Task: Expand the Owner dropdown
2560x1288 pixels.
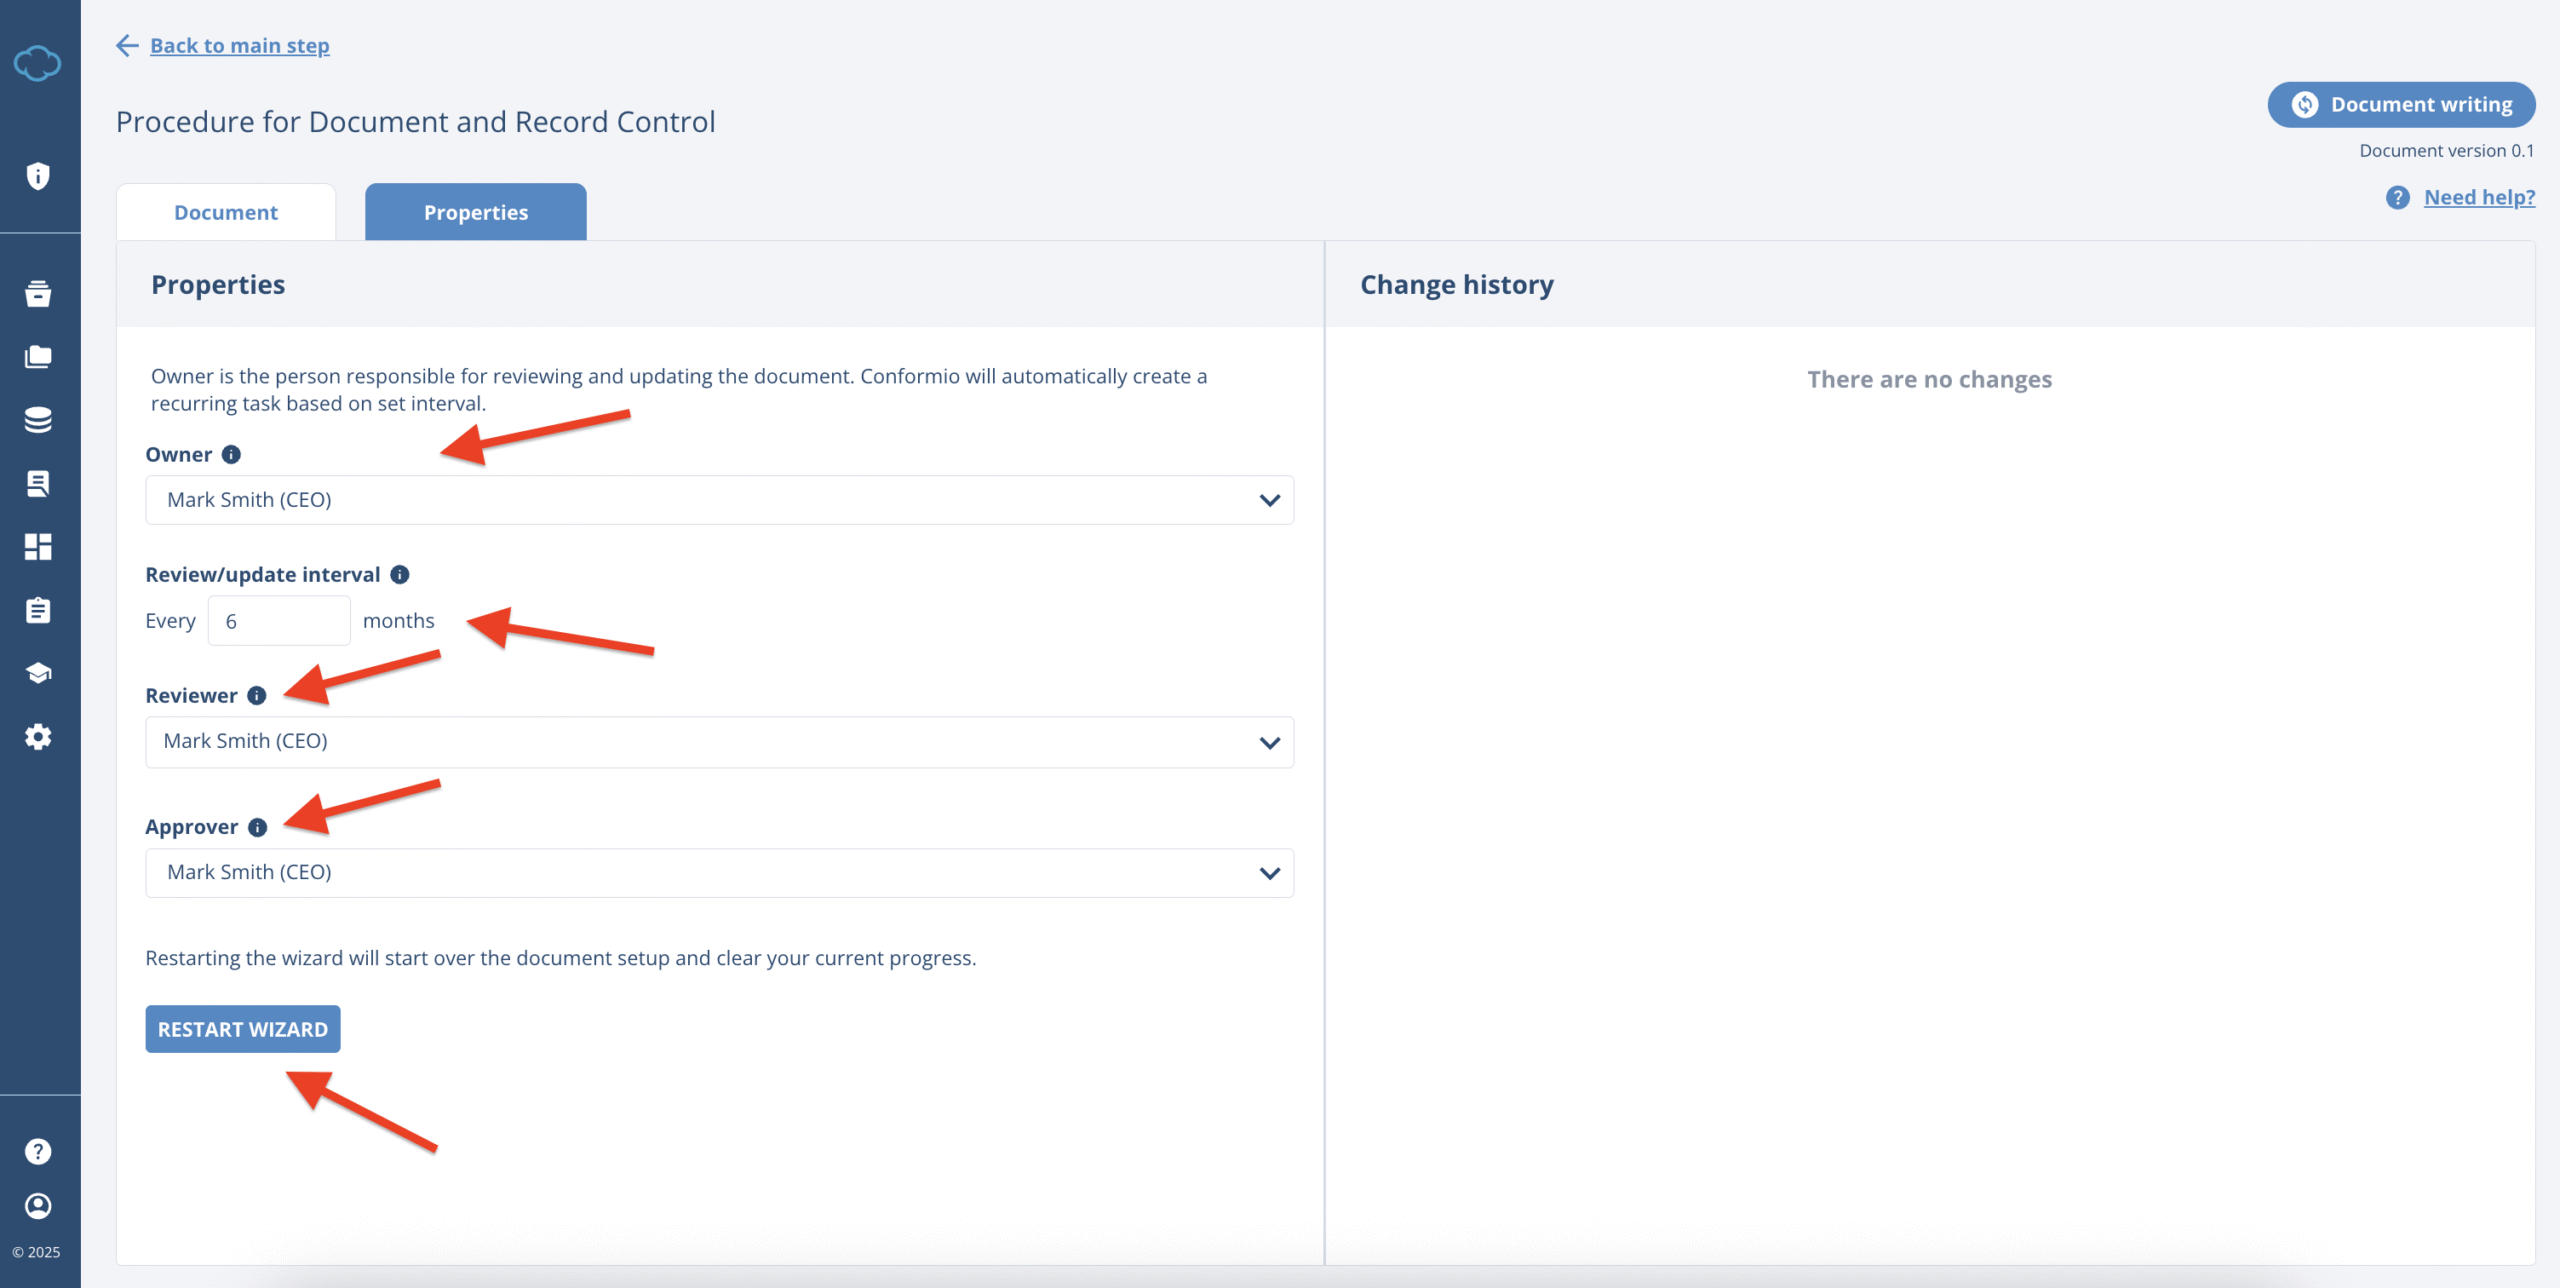Action: [719, 500]
